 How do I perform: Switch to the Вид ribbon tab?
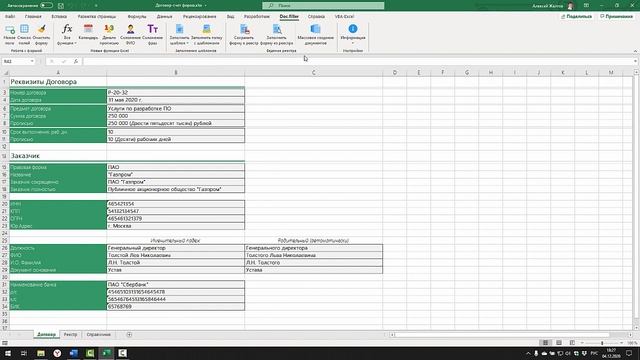click(231, 17)
